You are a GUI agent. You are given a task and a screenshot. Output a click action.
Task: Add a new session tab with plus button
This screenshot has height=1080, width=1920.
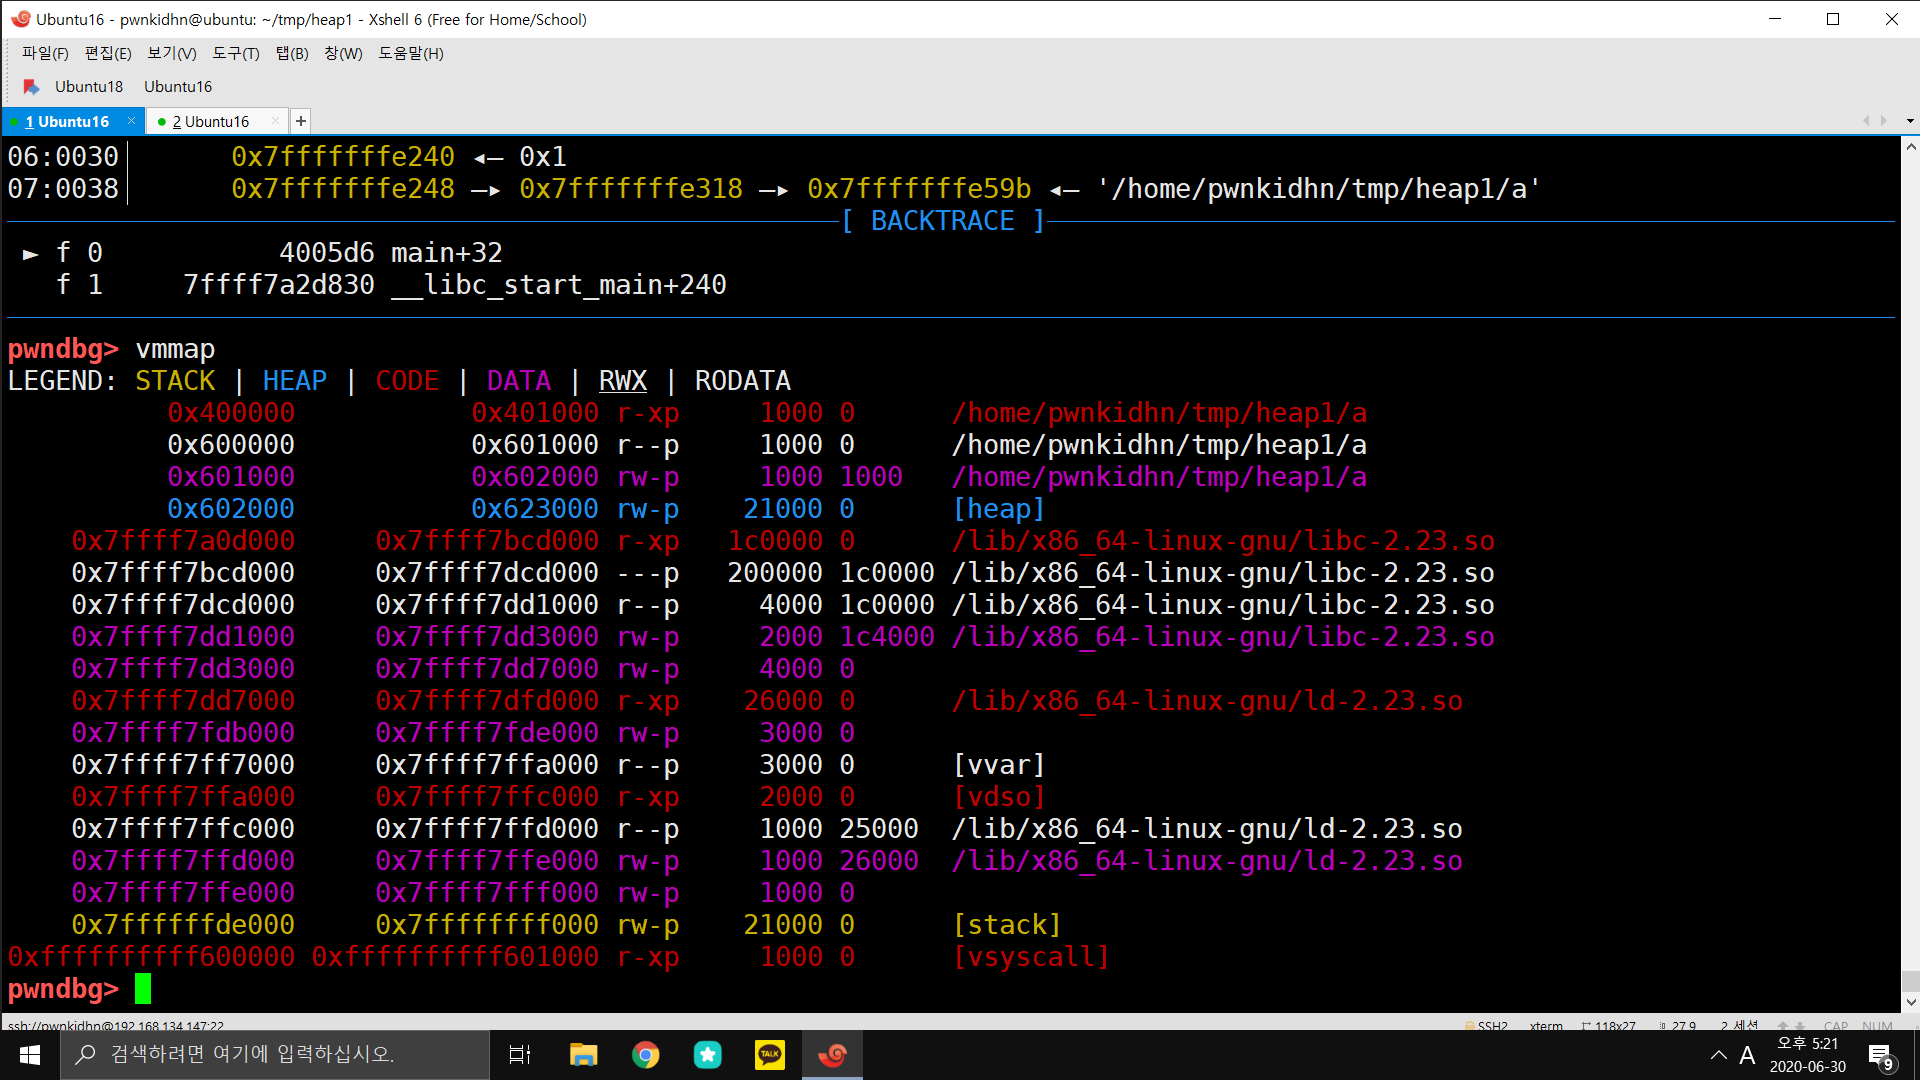pos(300,121)
